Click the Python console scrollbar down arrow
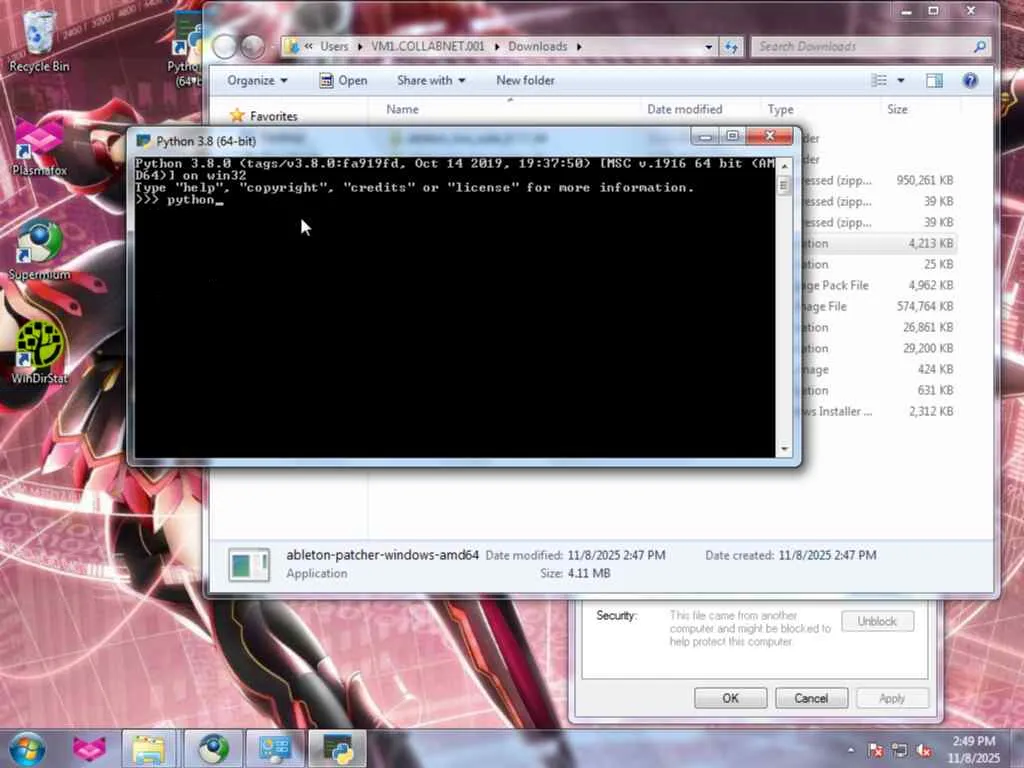 click(x=784, y=449)
